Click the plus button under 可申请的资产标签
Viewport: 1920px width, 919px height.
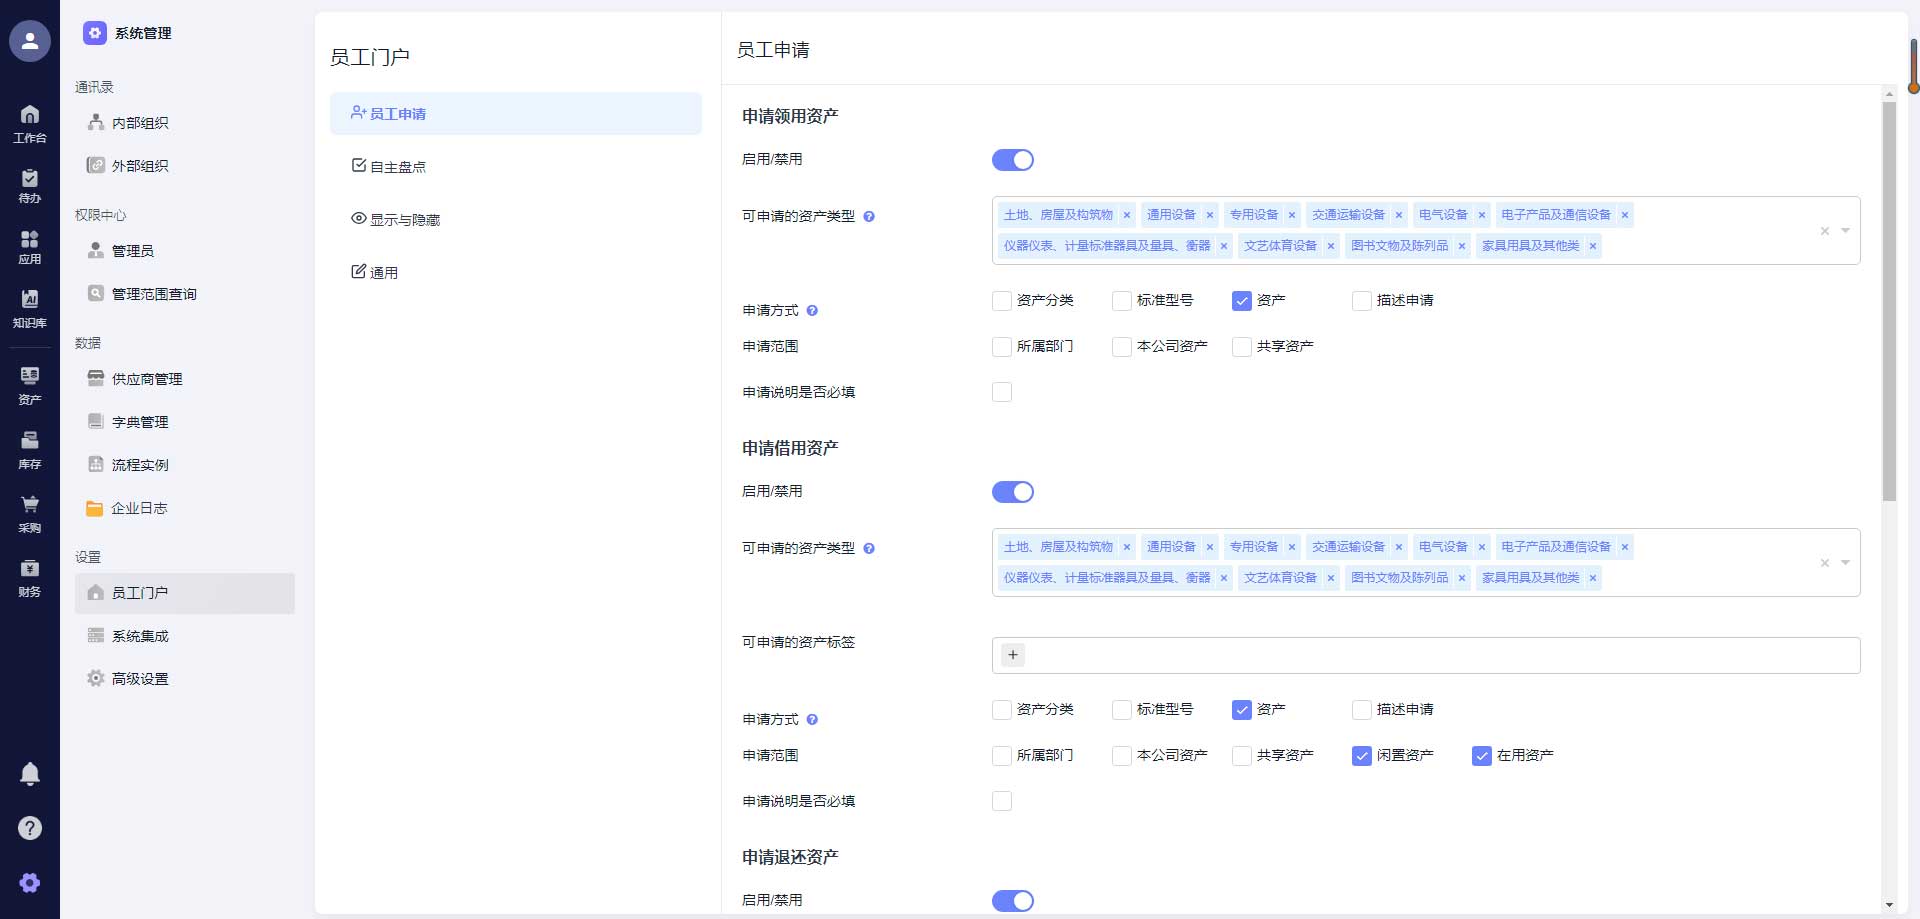point(1013,655)
